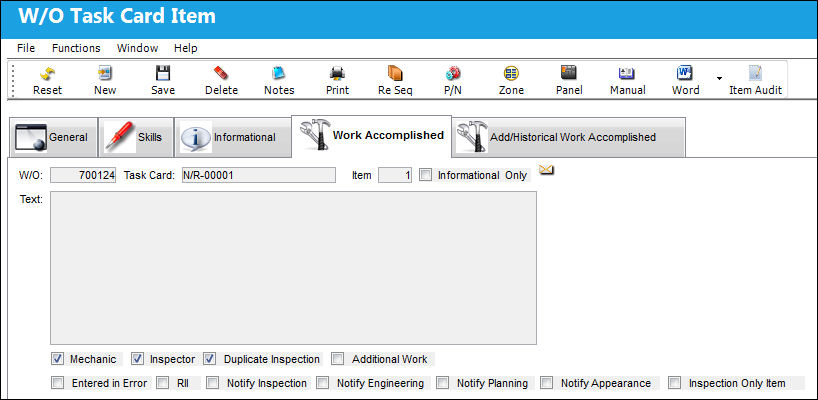Open the File menu

coord(26,49)
